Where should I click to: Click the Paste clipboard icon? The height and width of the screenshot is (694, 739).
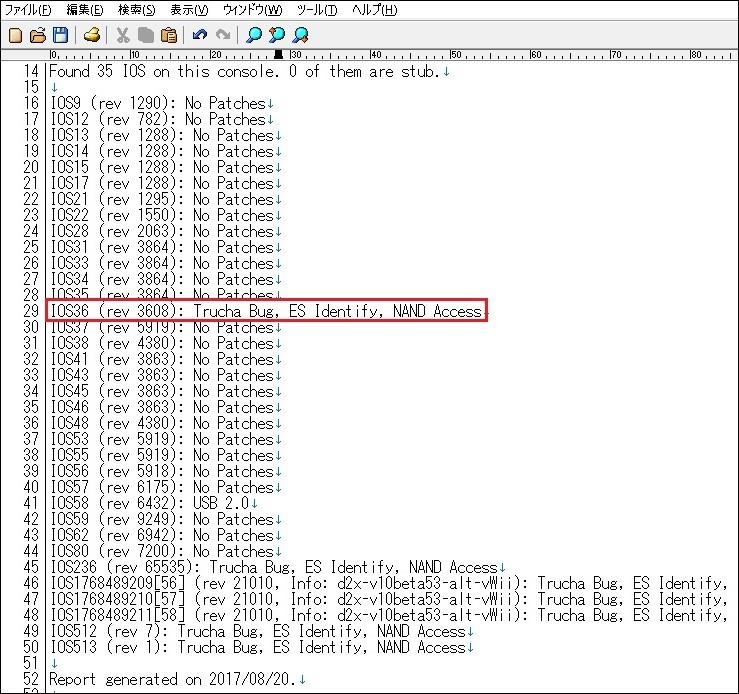point(169,35)
